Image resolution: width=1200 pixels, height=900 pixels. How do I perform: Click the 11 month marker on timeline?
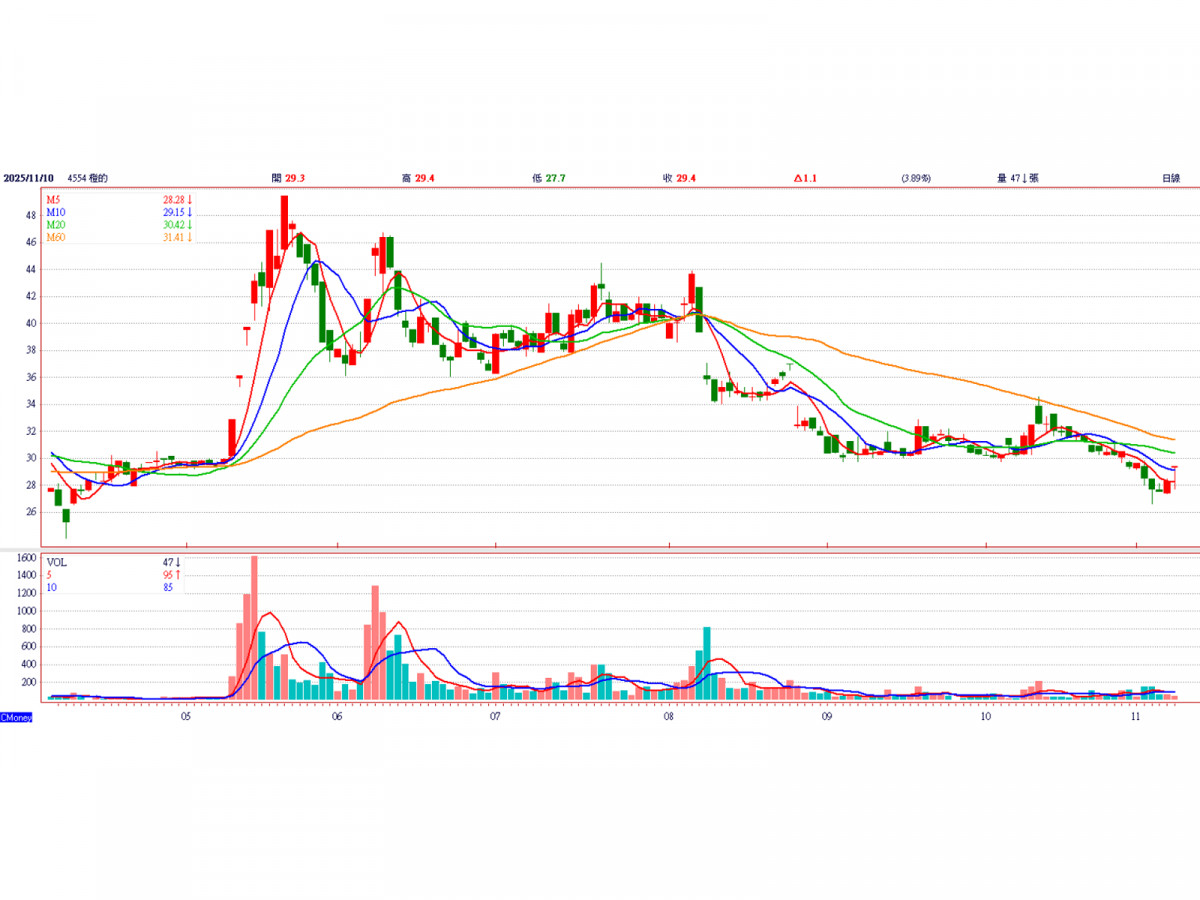(1136, 717)
